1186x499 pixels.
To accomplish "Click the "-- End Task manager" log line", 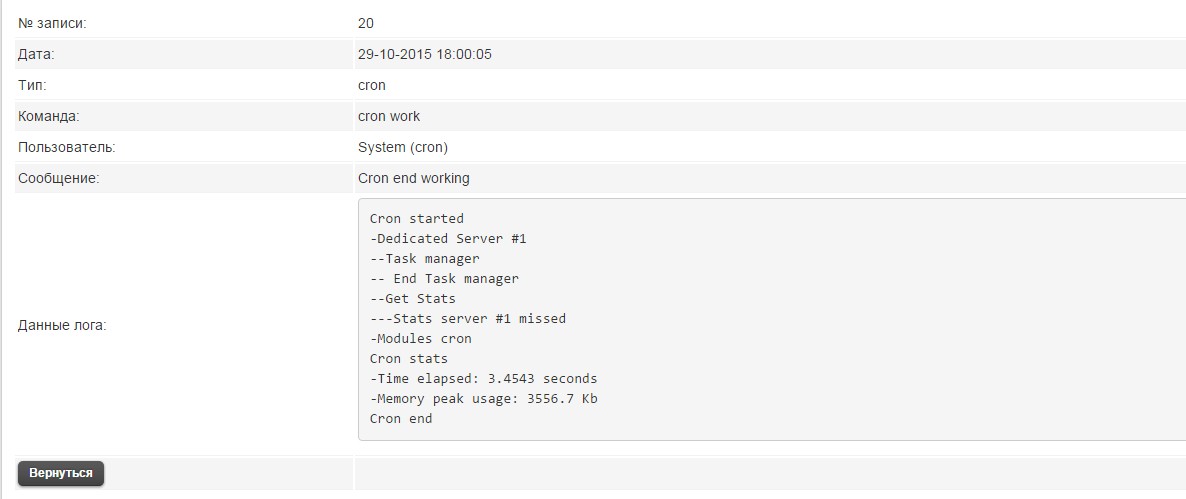I will (x=444, y=278).
